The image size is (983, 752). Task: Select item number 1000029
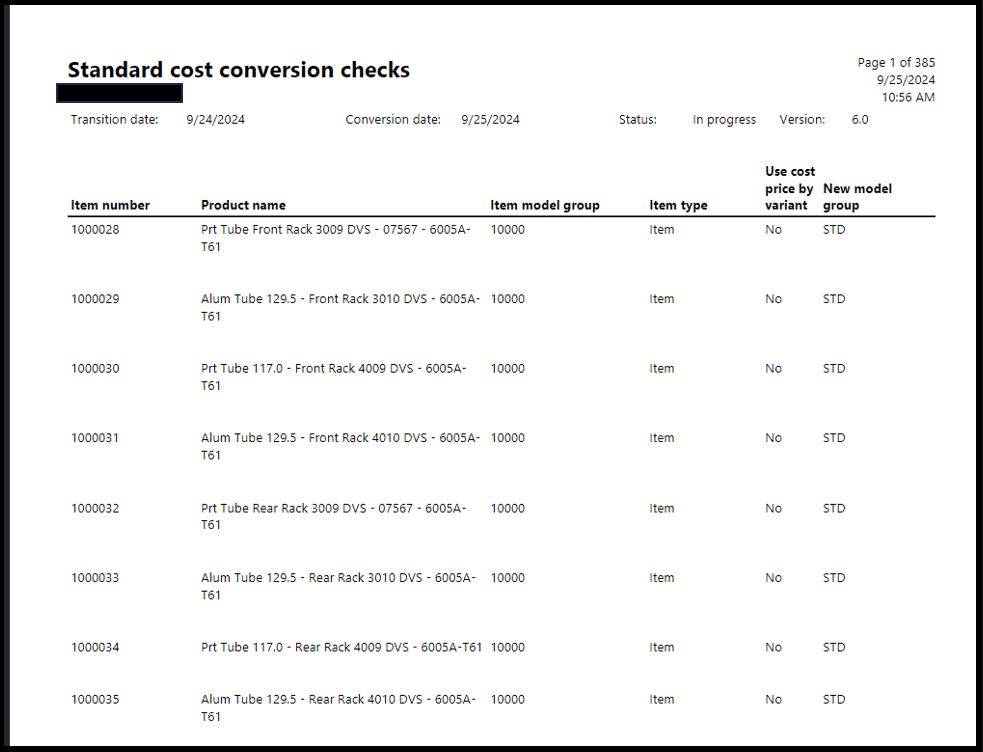pyautogui.click(x=95, y=299)
